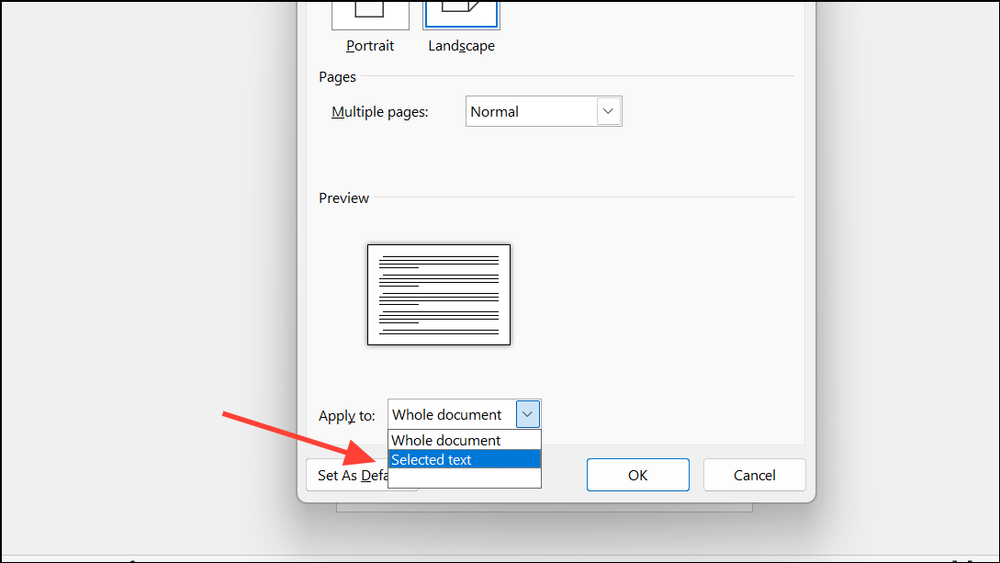This screenshot has height=563, width=1000.
Task: Select the Landscape orientation icon
Action: [461, 15]
